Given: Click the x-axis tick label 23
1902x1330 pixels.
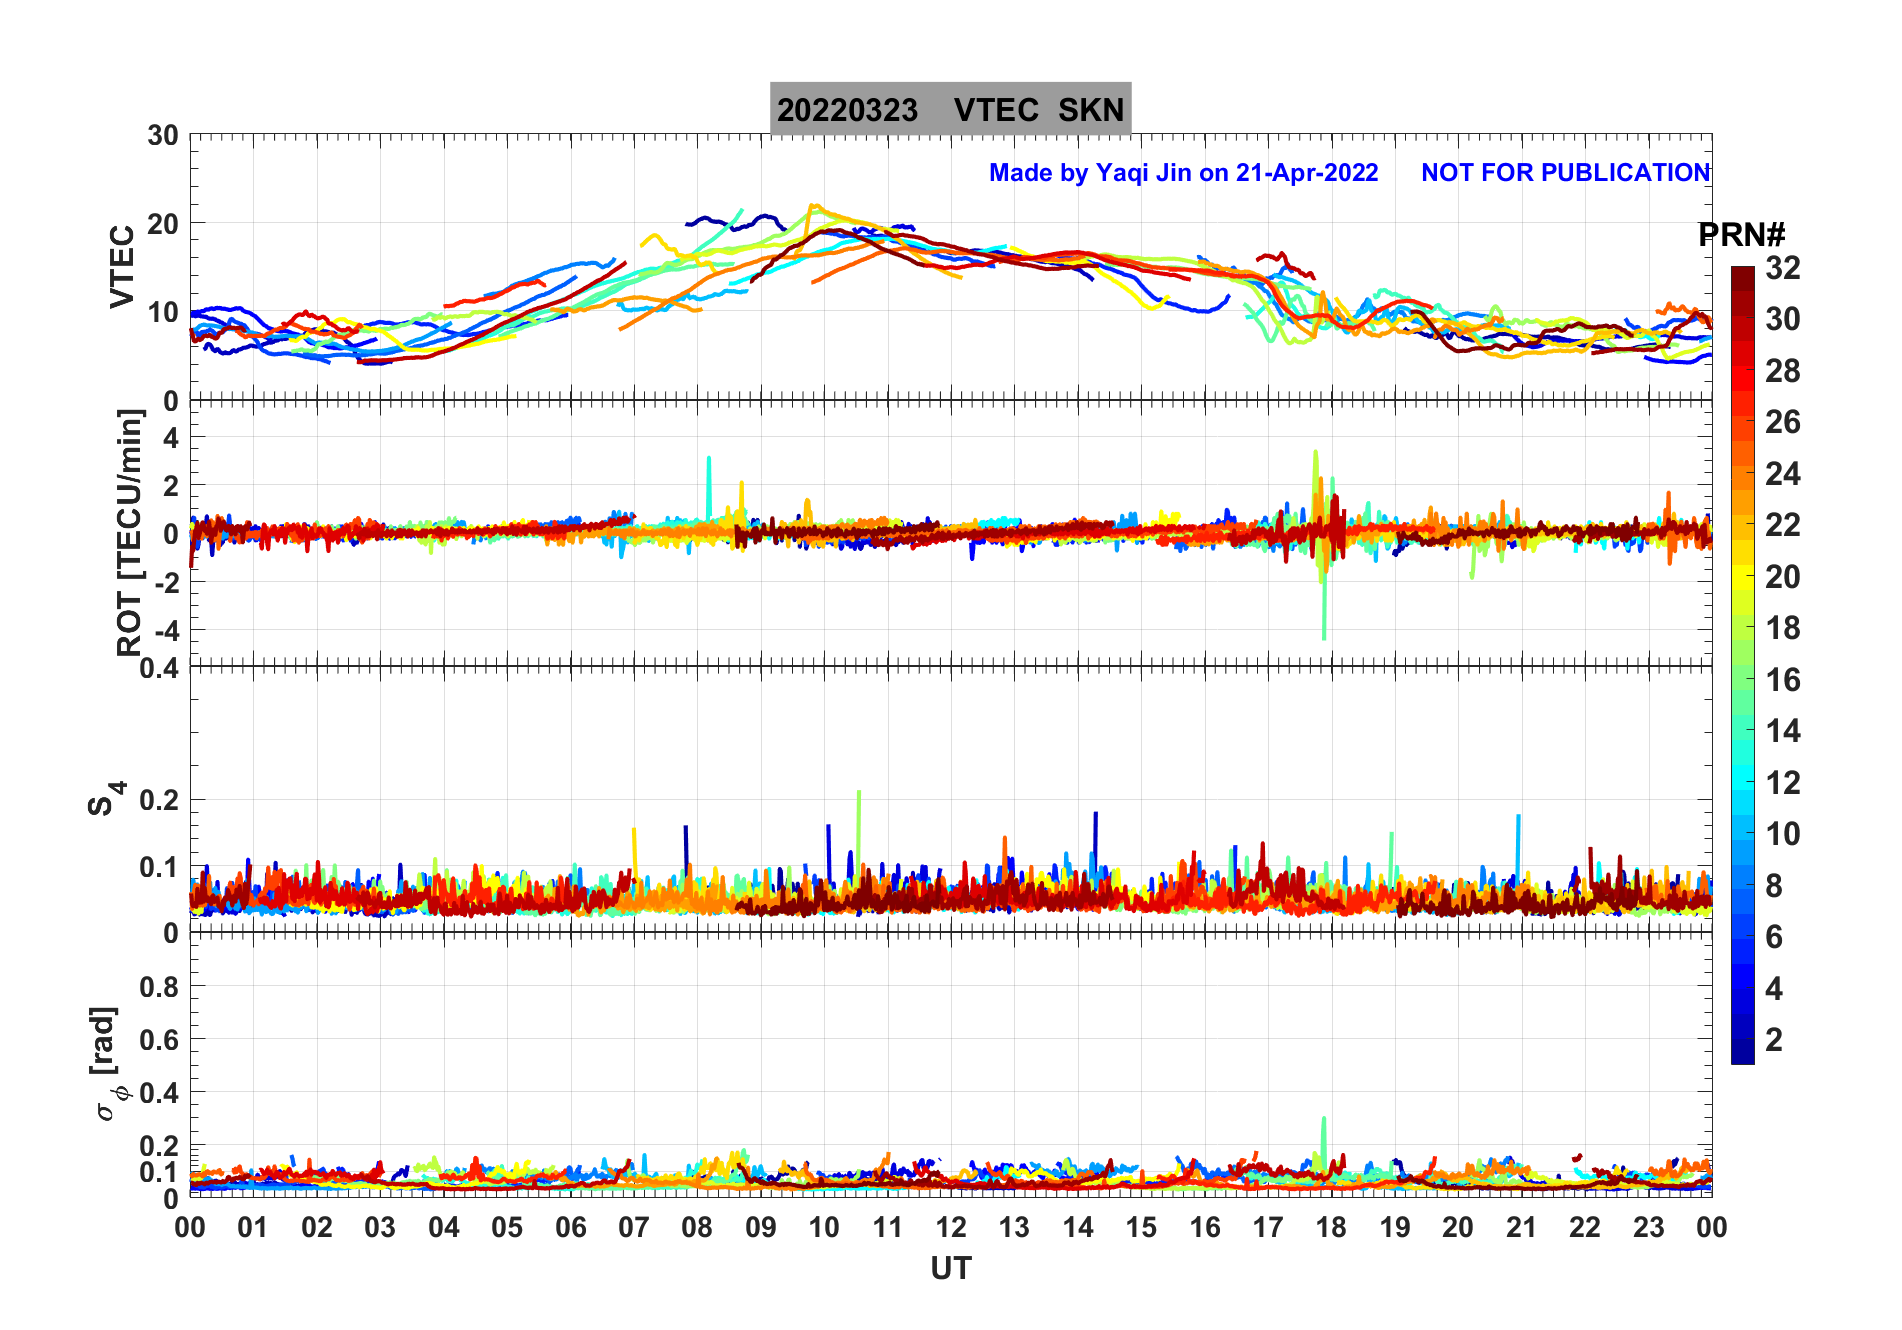Looking at the screenshot, I should pos(1648,1227).
